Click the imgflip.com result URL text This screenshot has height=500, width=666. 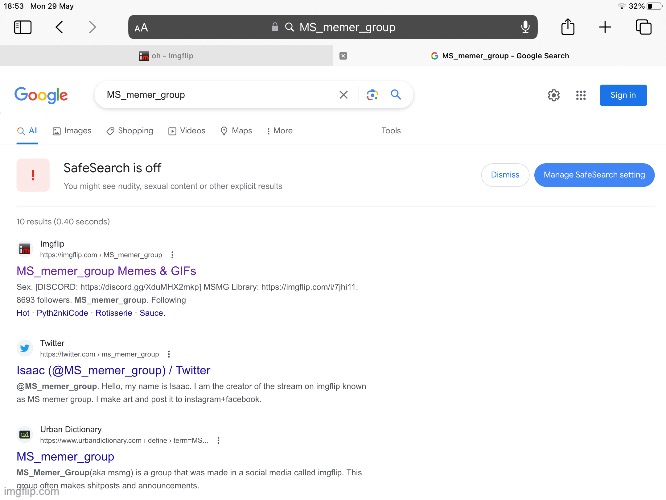coord(101,255)
